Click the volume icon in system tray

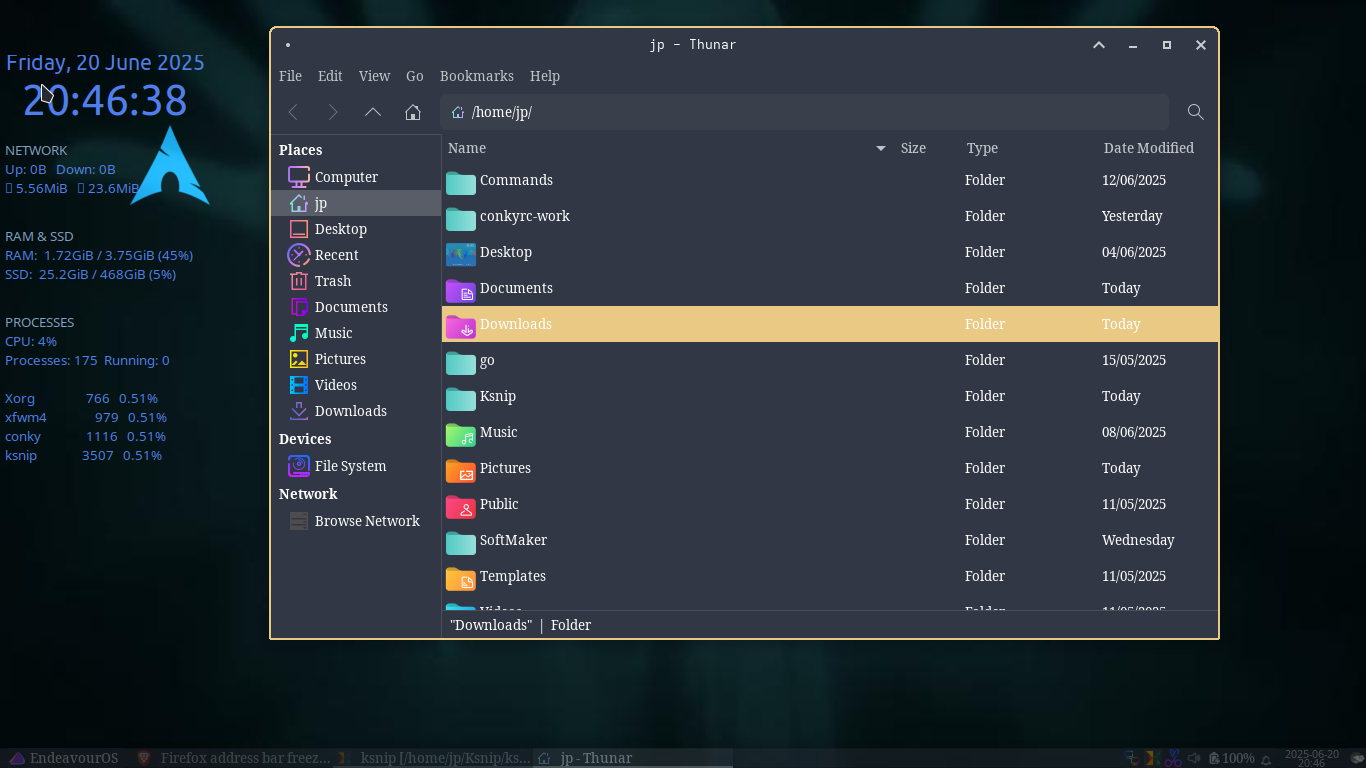tap(1193, 758)
